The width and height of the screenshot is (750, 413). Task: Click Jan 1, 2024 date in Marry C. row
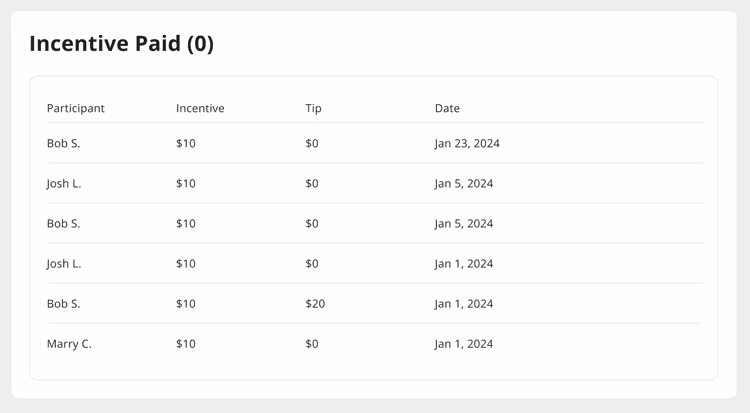[x=463, y=344]
